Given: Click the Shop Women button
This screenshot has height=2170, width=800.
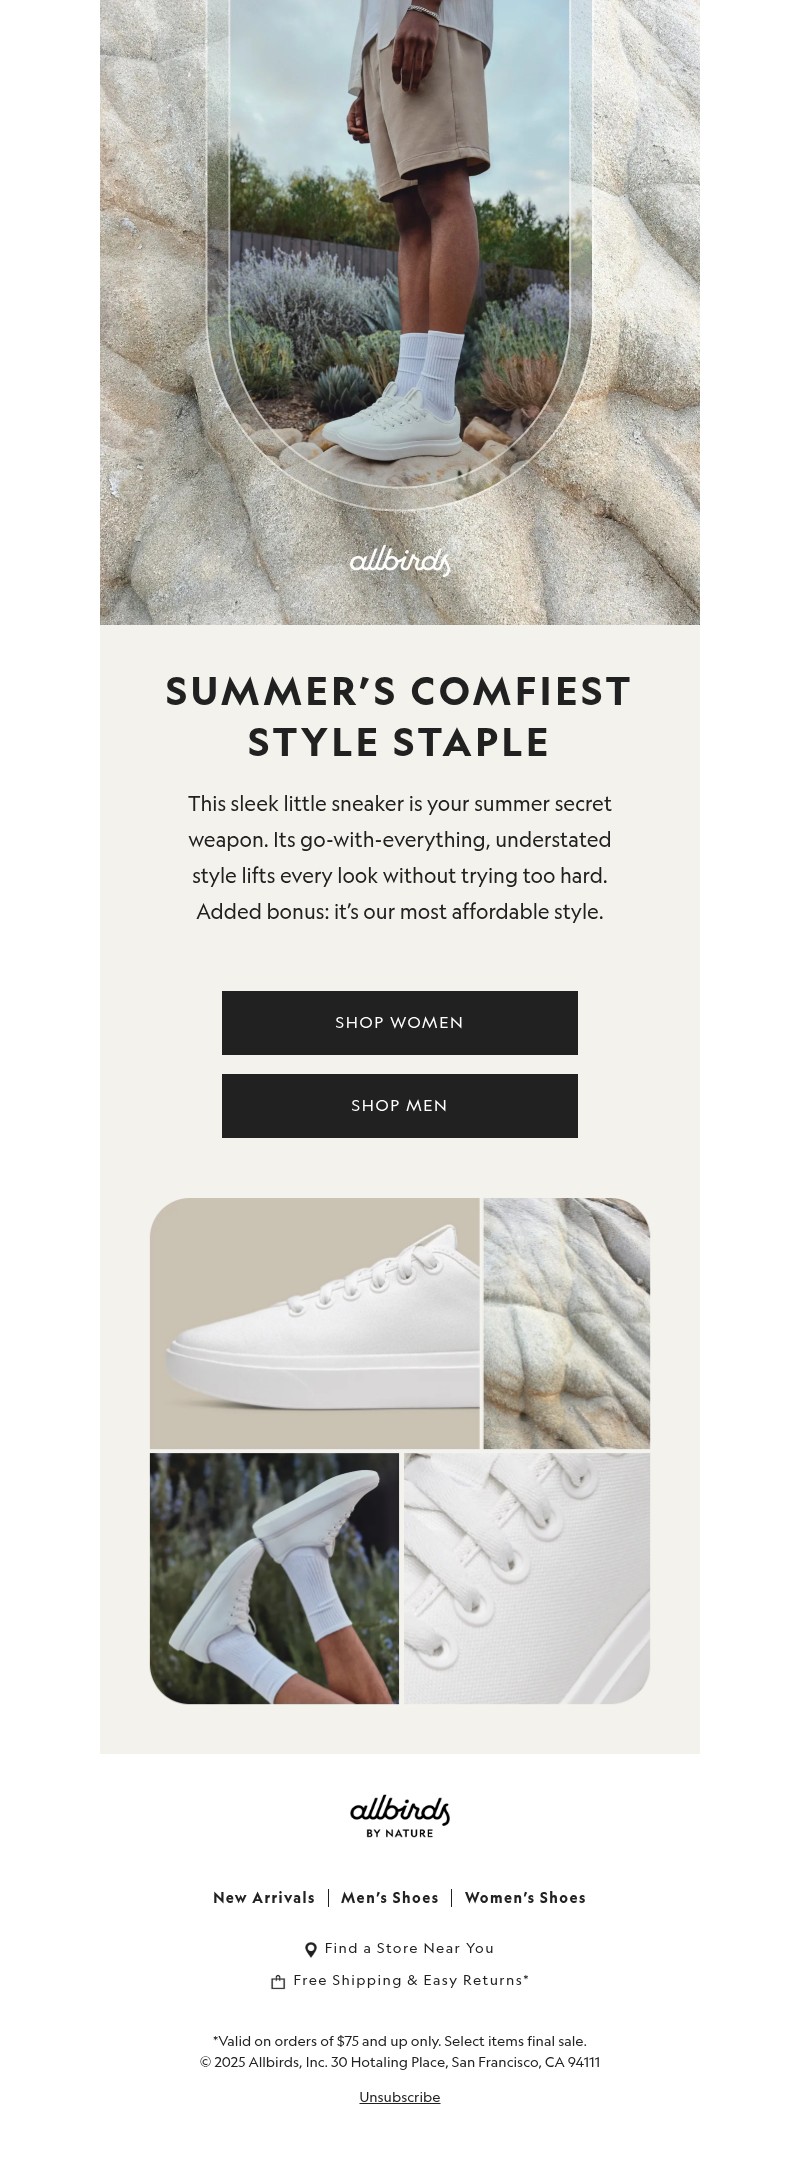Looking at the screenshot, I should pyautogui.click(x=400, y=1022).
